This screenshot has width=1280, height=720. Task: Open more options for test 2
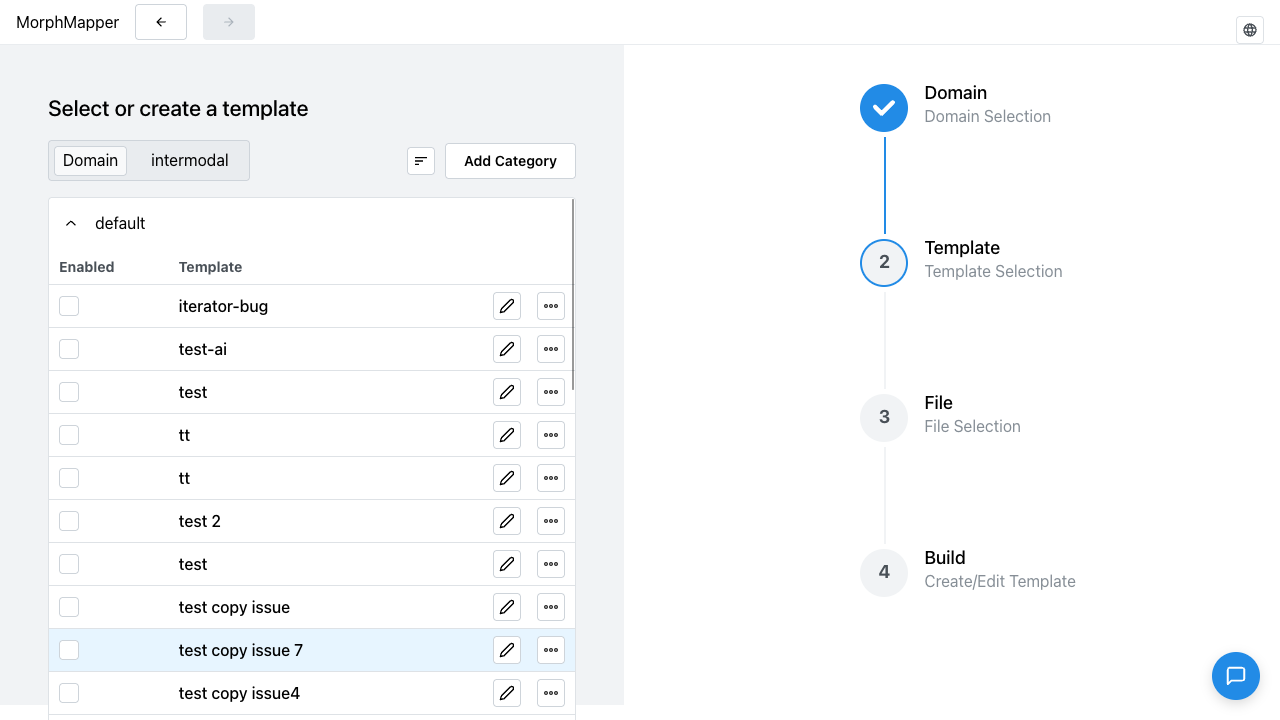[551, 521]
